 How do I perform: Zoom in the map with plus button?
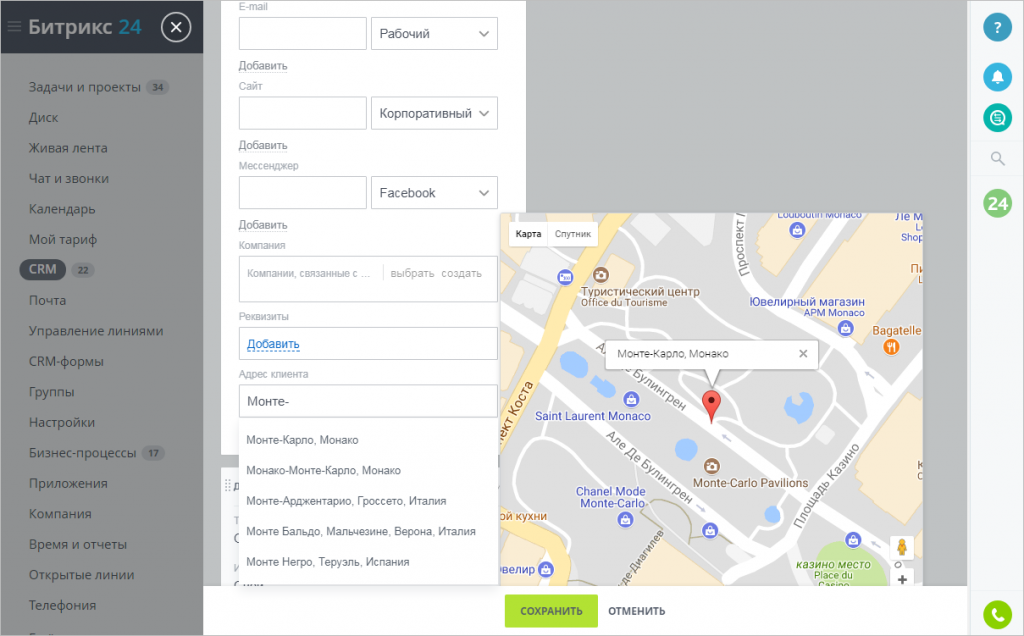pyautogui.click(x=902, y=579)
